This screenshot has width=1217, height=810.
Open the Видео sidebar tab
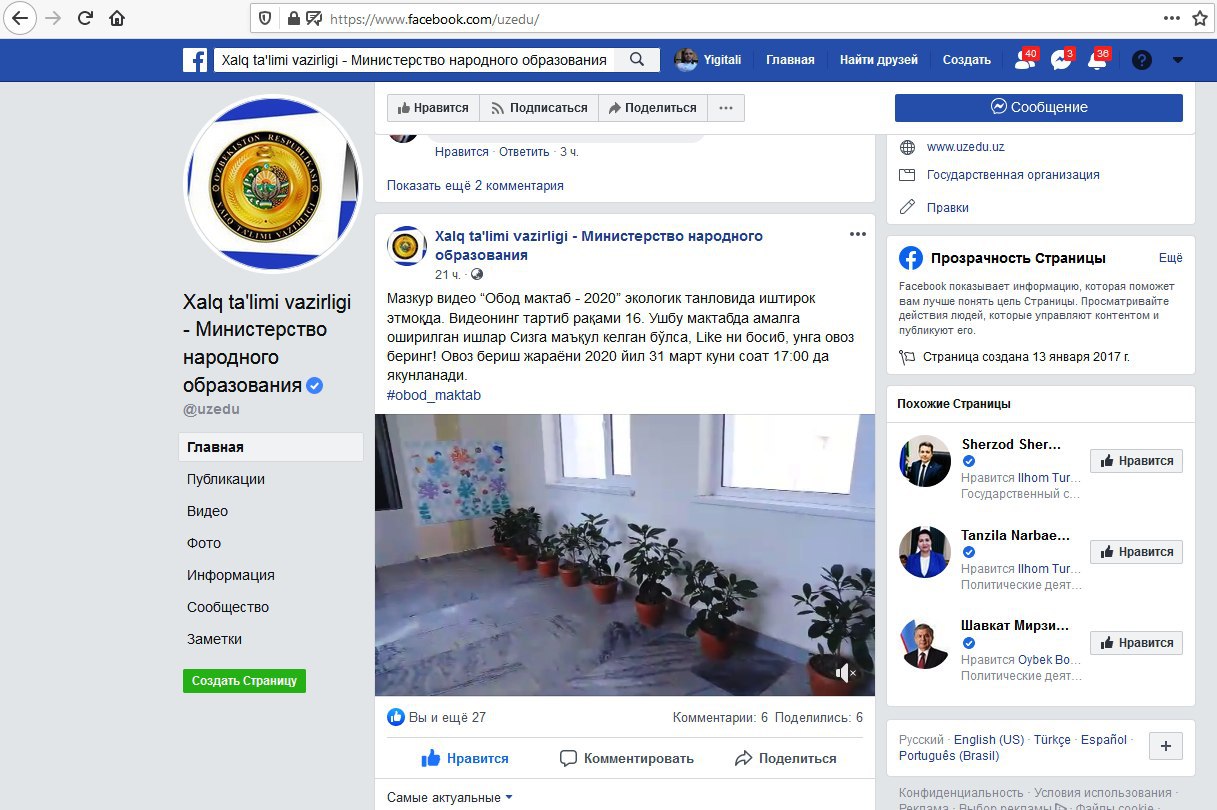(x=207, y=511)
